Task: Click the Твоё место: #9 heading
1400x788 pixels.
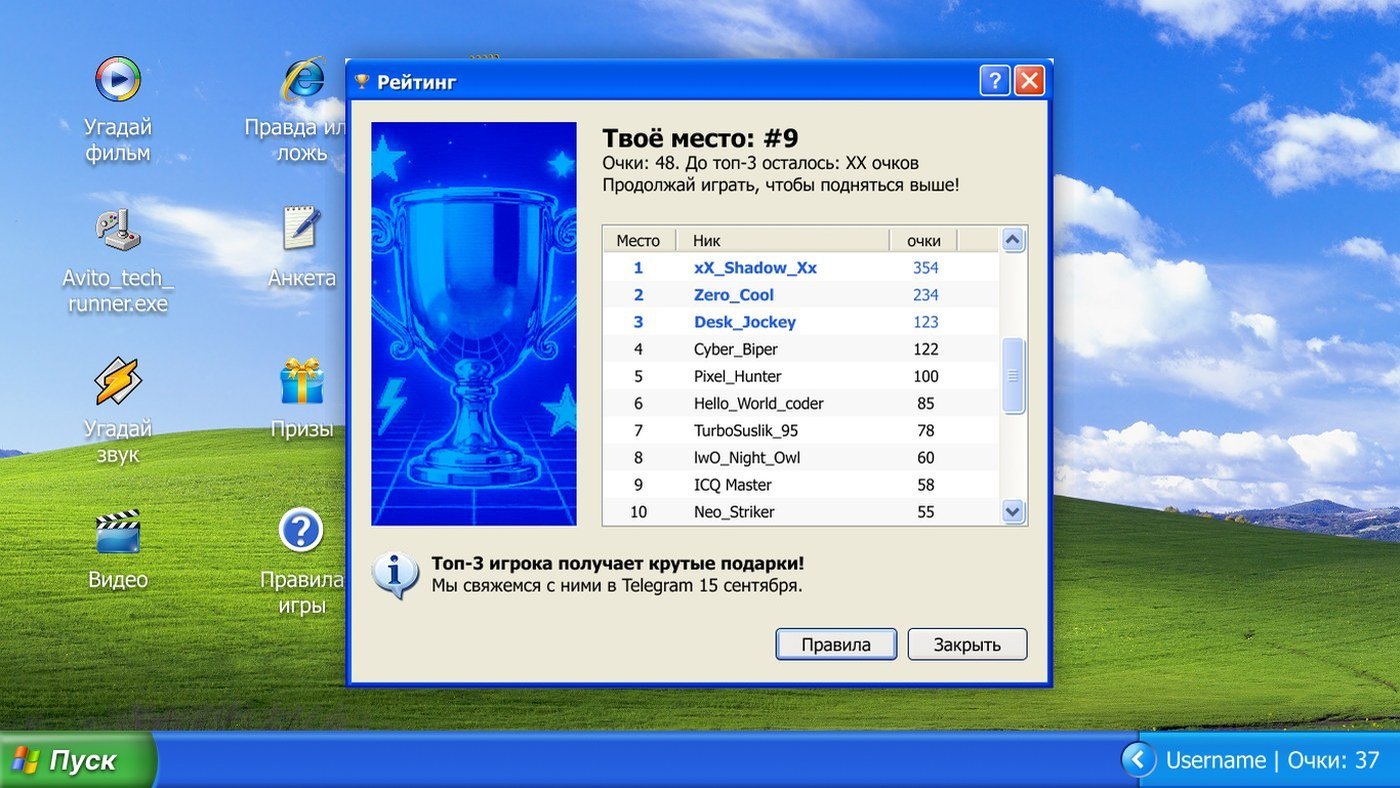Action: pyautogui.click(x=700, y=138)
